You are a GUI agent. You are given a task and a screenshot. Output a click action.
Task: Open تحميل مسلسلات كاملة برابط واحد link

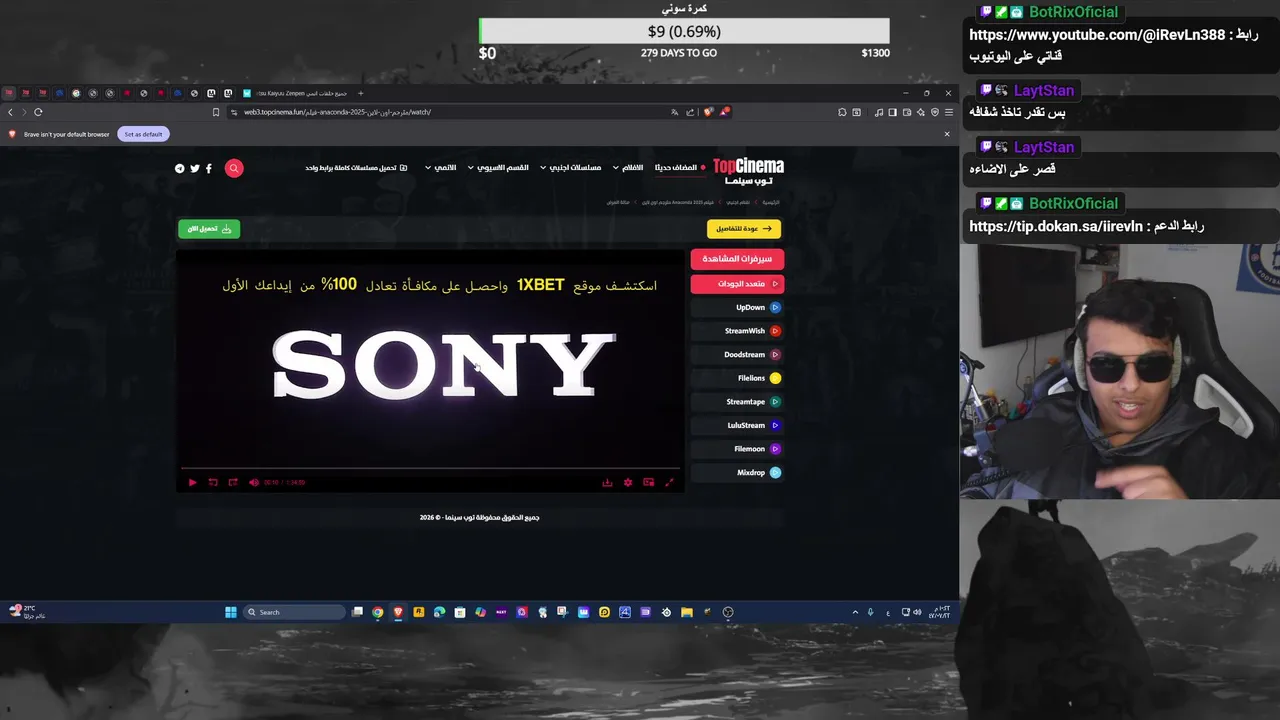(x=356, y=167)
